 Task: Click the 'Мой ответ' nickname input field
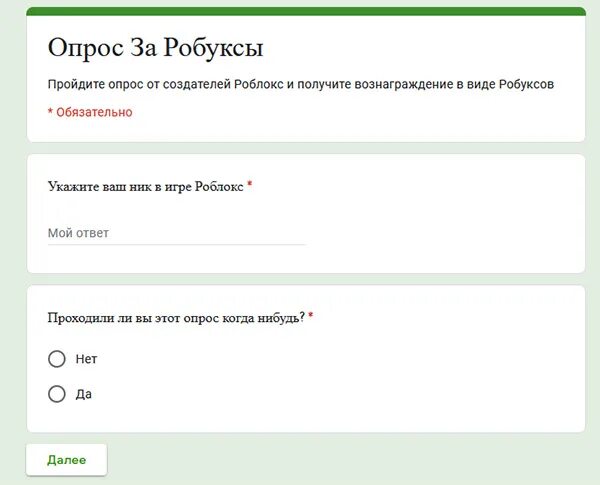coord(176,233)
